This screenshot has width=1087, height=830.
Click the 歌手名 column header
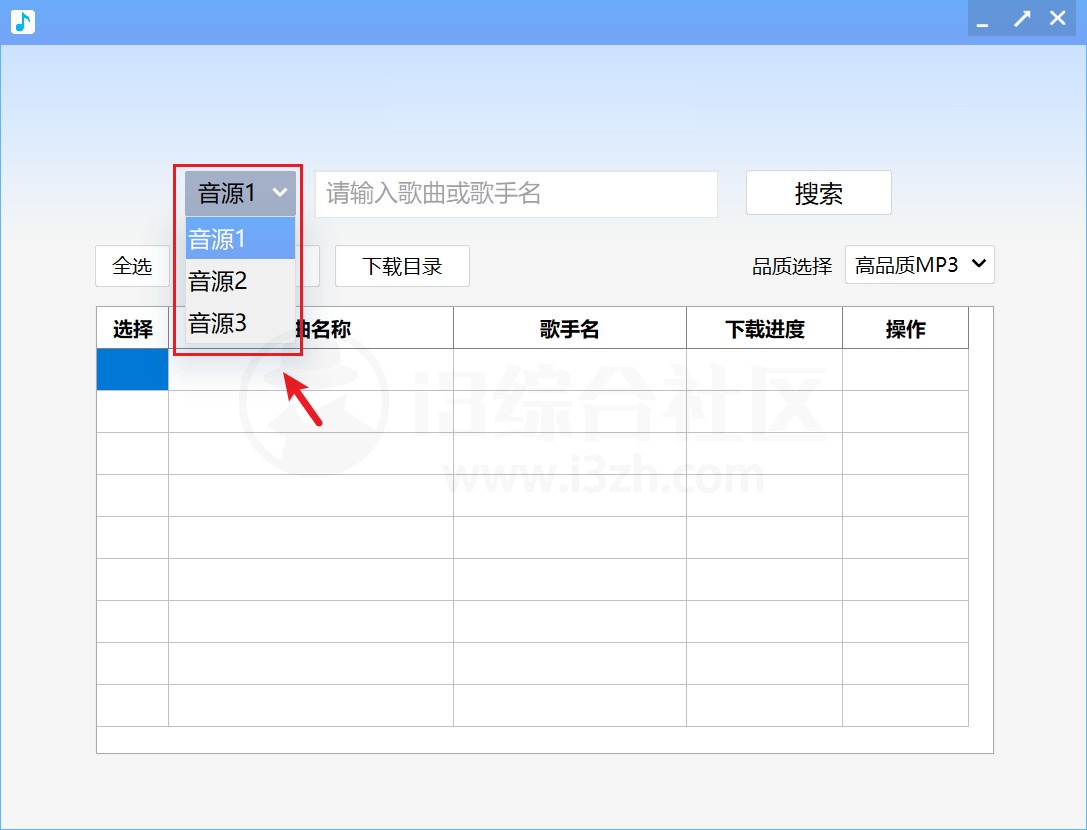click(x=570, y=328)
